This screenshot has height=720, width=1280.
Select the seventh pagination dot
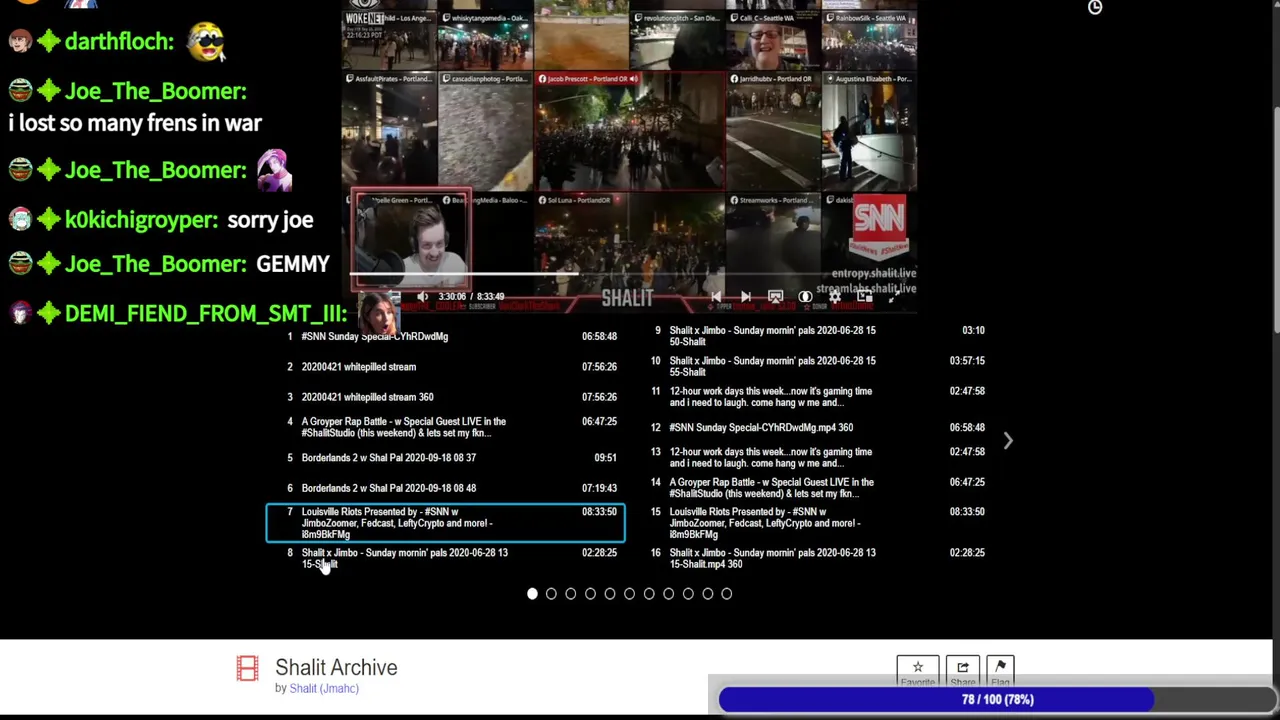click(649, 594)
